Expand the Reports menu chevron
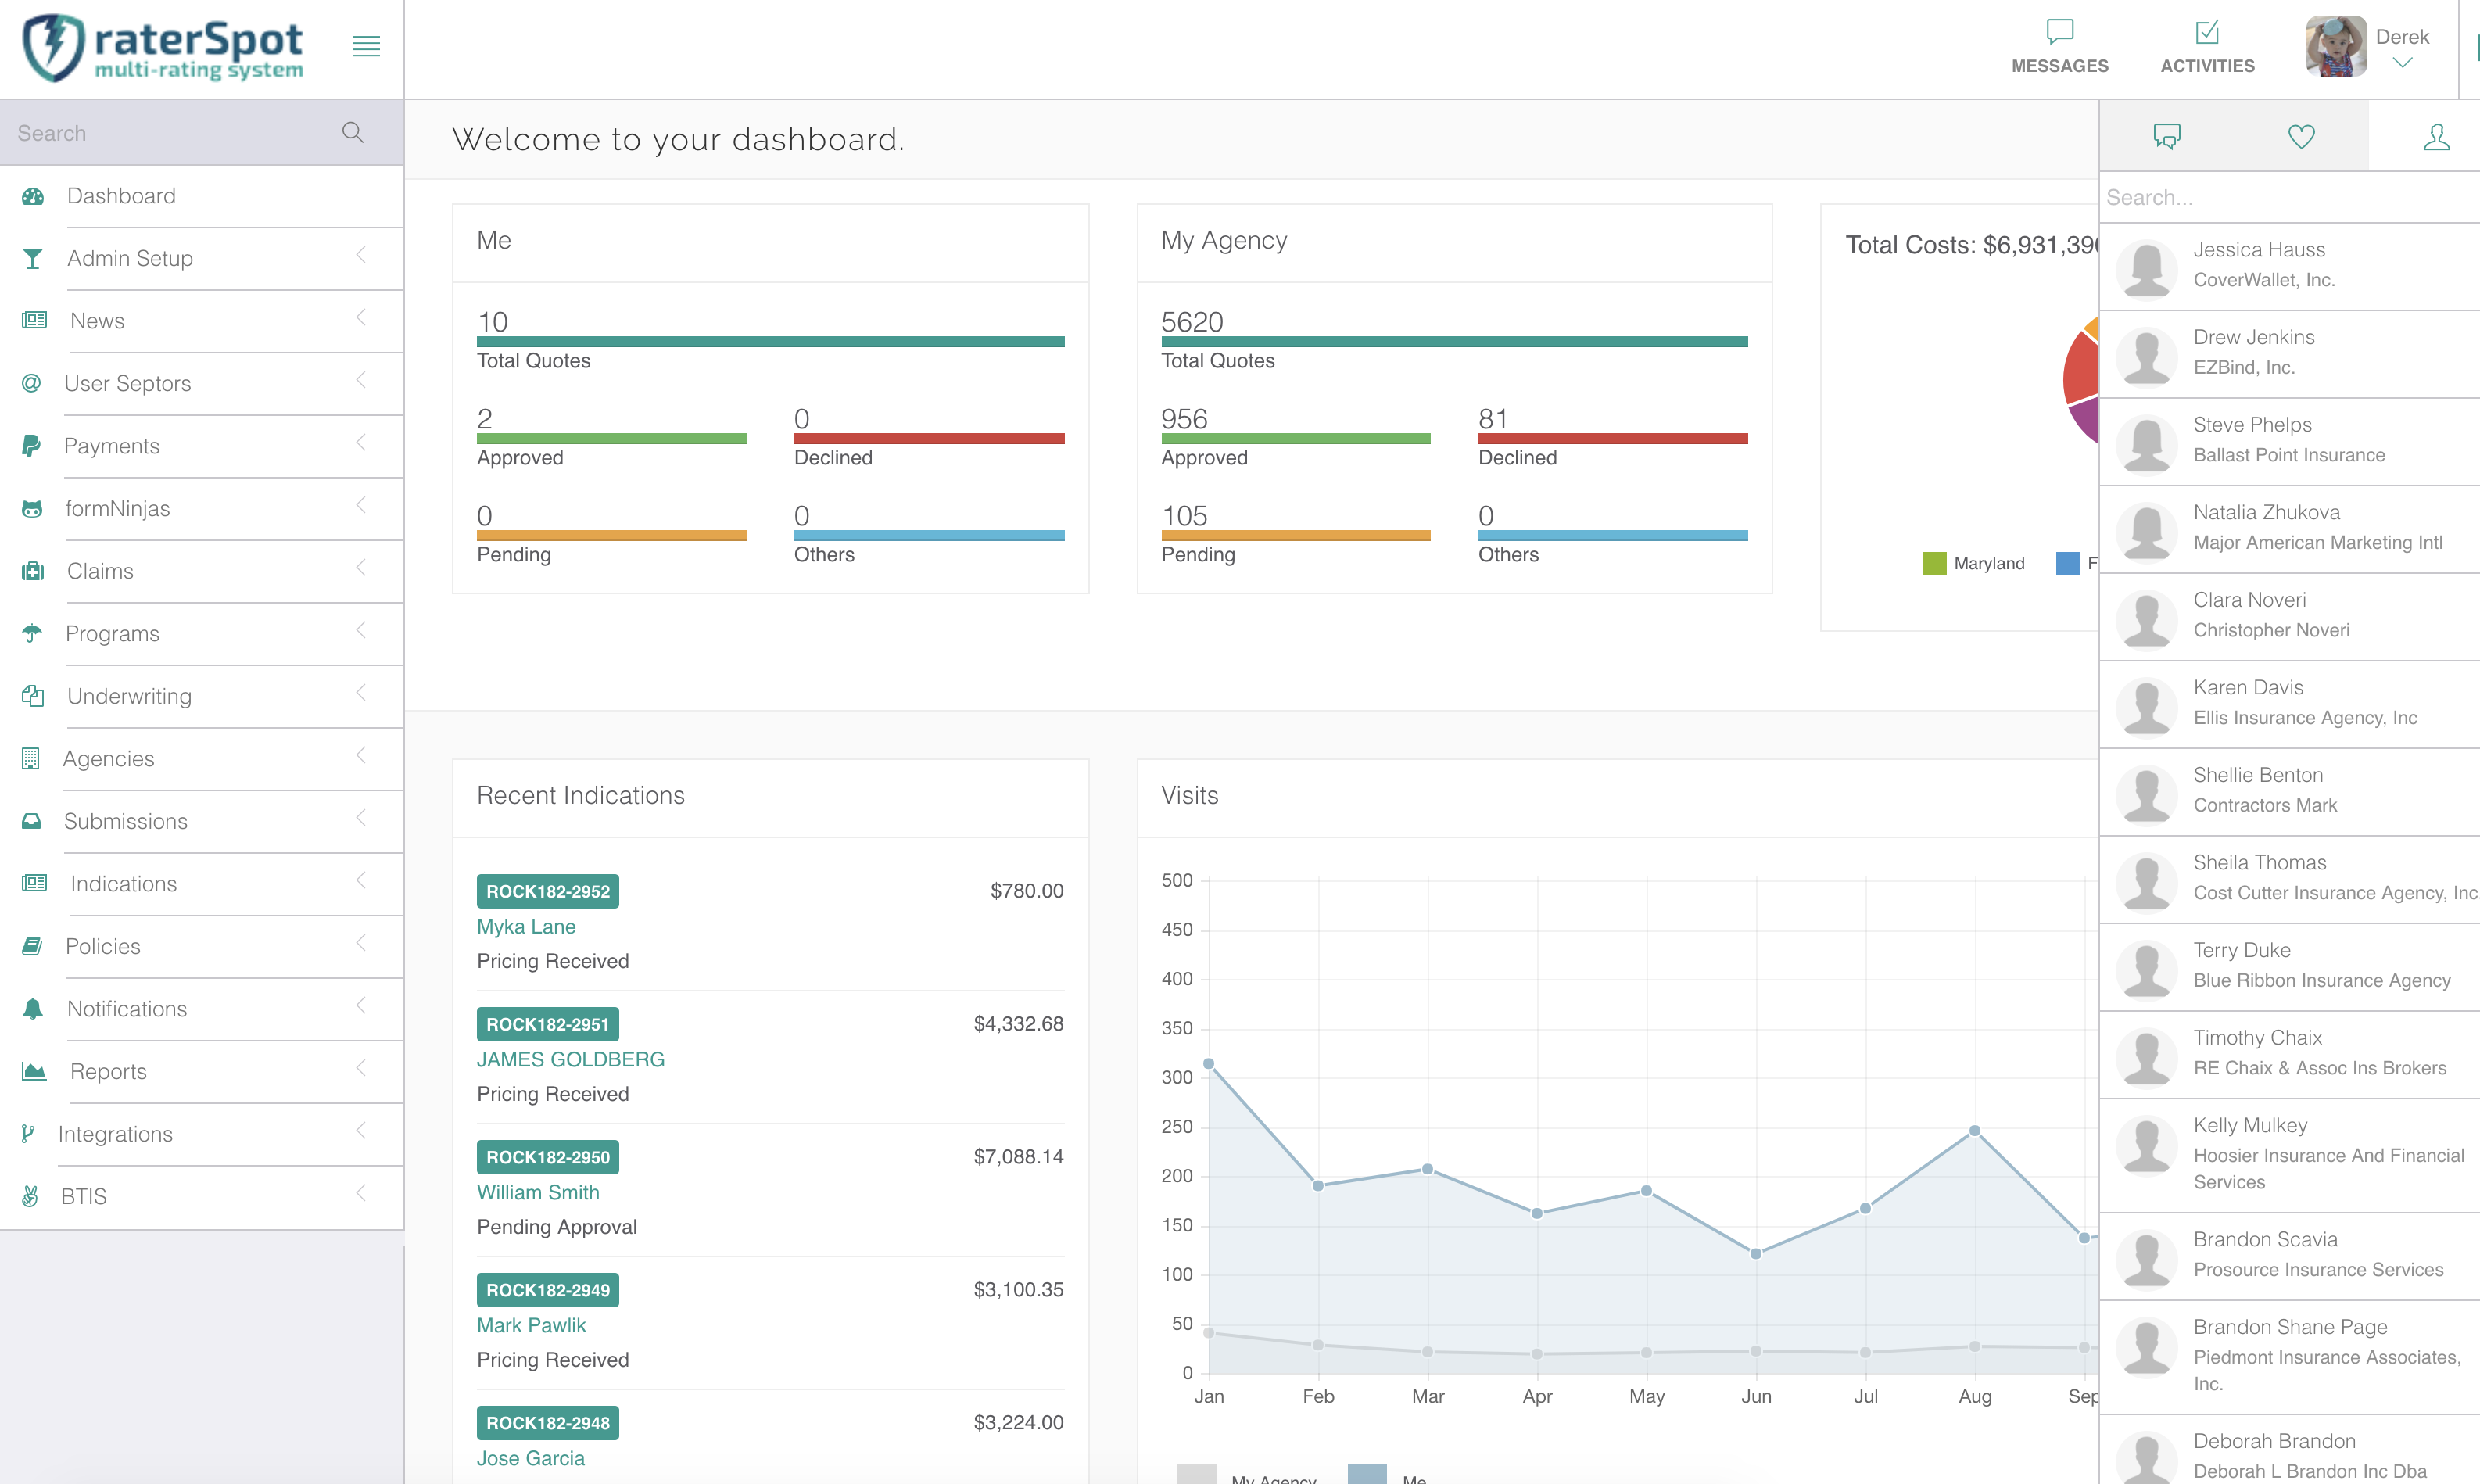This screenshot has height=1484, width=2480. point(361,1068)
